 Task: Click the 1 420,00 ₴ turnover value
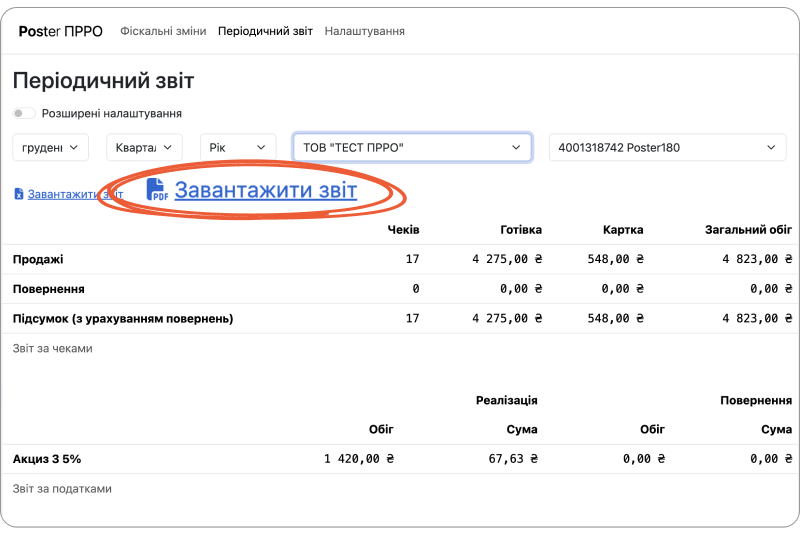tap(359, 459)
